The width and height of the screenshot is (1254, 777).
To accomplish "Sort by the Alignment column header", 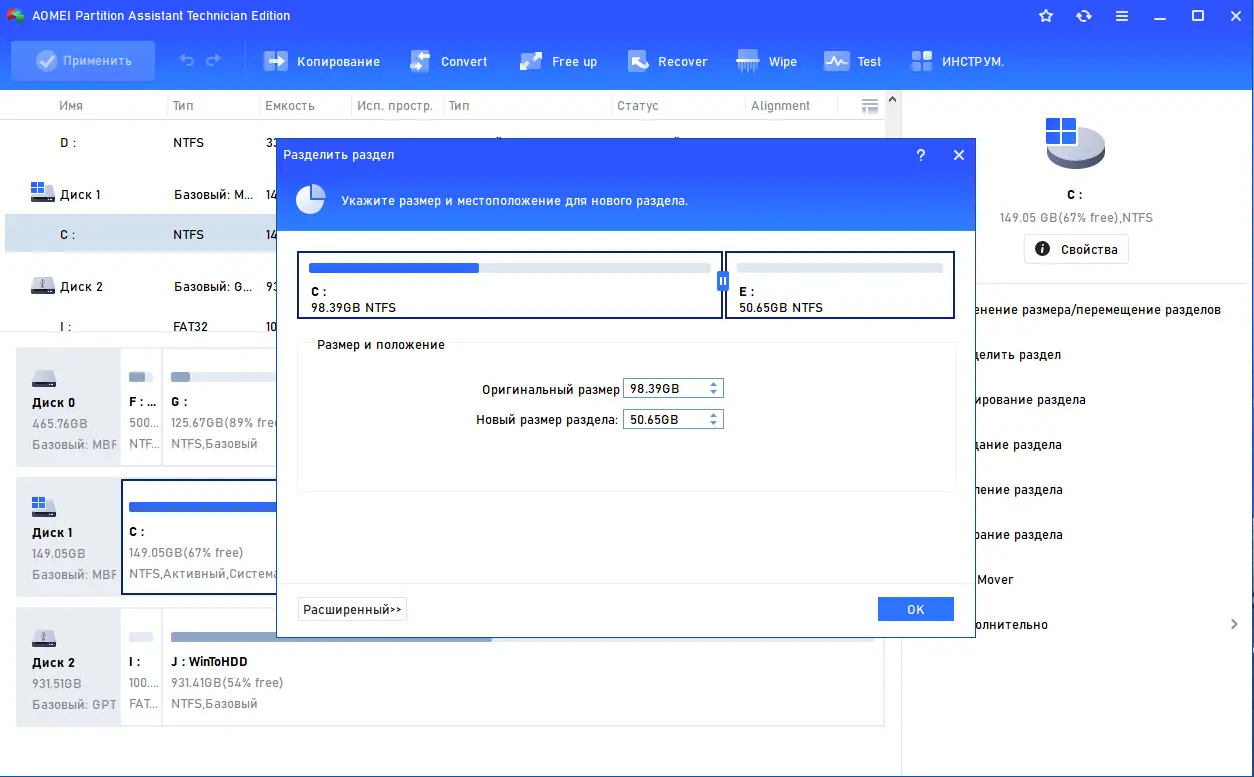I will [781, 106].
